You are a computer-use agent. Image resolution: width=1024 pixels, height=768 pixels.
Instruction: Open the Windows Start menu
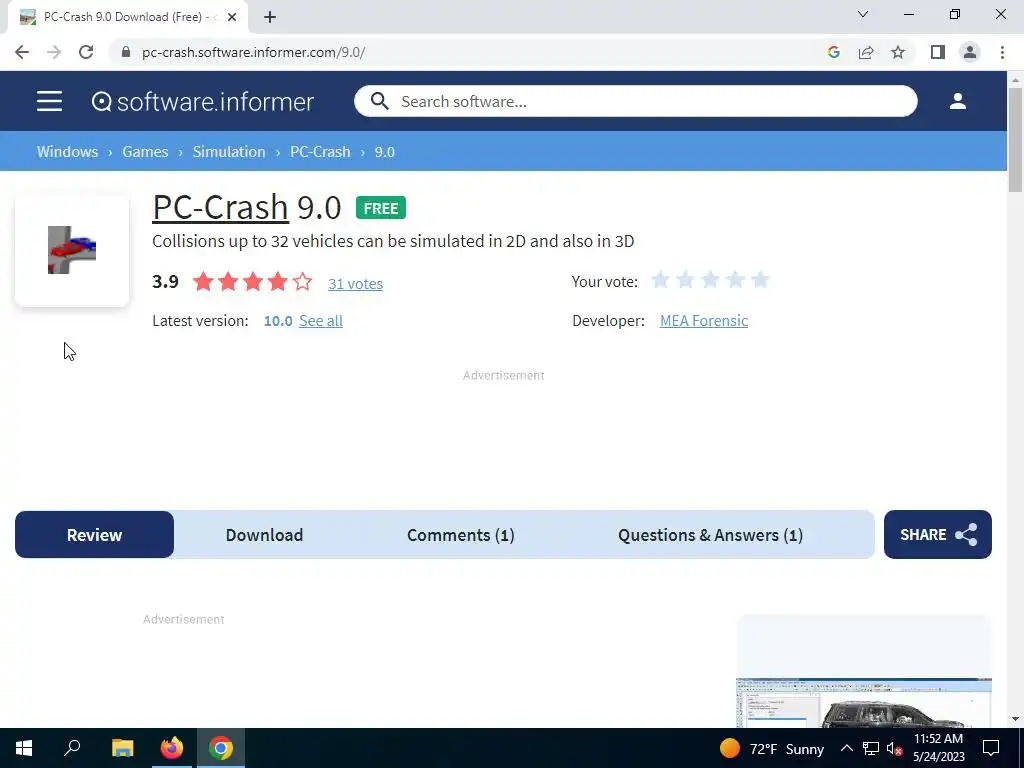pyautogui.click(x=24, y=748)
